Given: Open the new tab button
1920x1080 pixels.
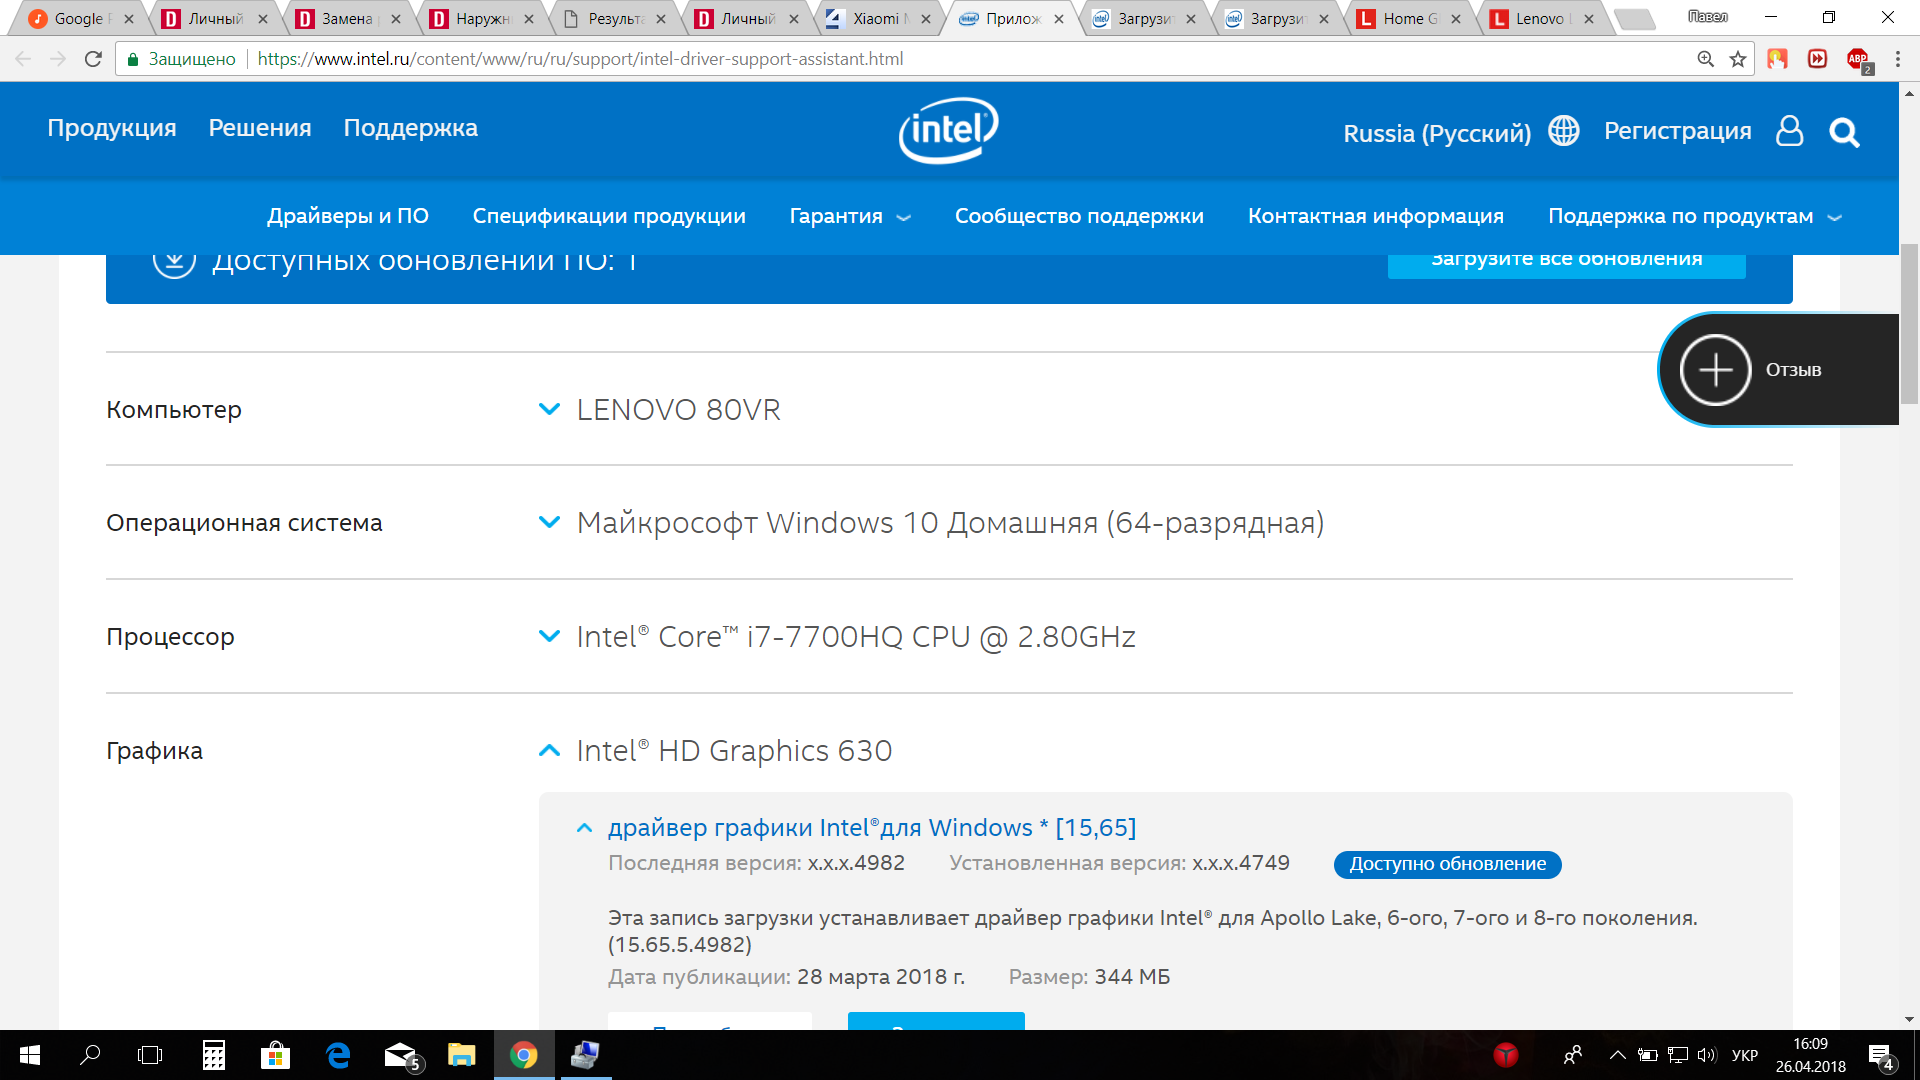Looking at the screenshot, I should pos(1634,19).
